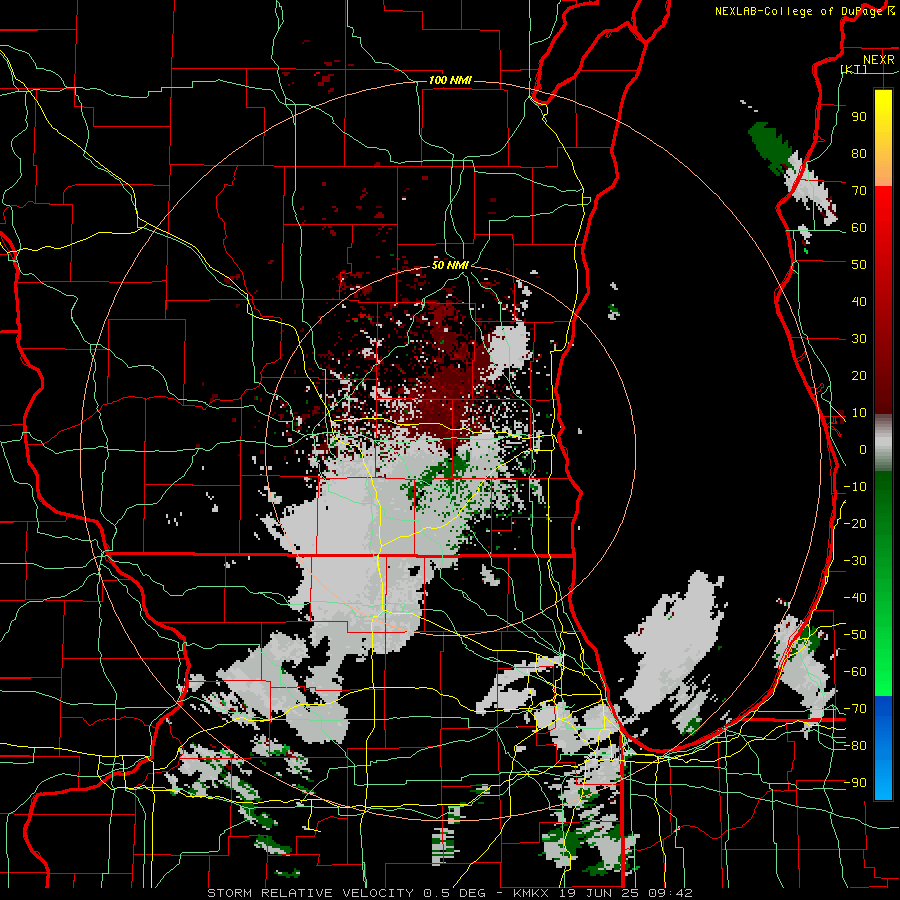Click the -30 value on velocity scale
Image resolution: width=900 pixels, height=900 pixels.
[x=855, y=561]
